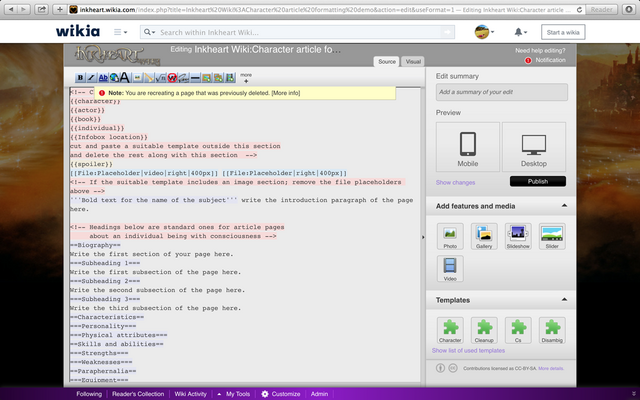
Task: Insert an internal link with the Ab button
Action: (103, 78)
